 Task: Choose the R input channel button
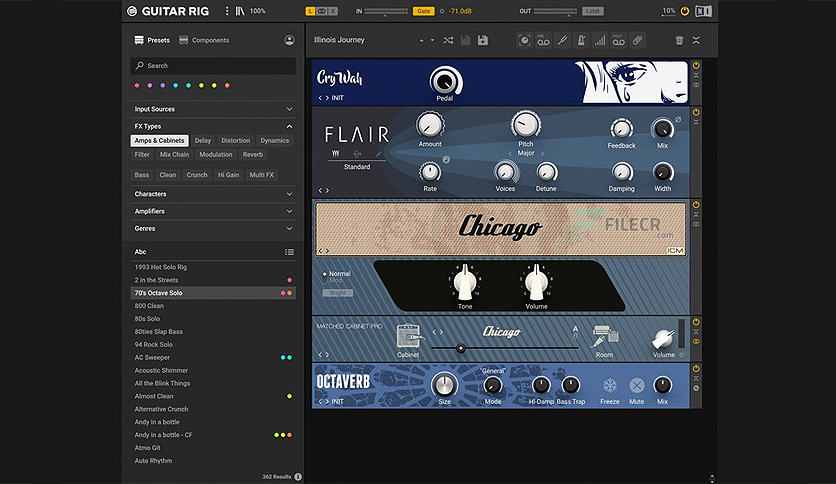click(x=333, y=11)
